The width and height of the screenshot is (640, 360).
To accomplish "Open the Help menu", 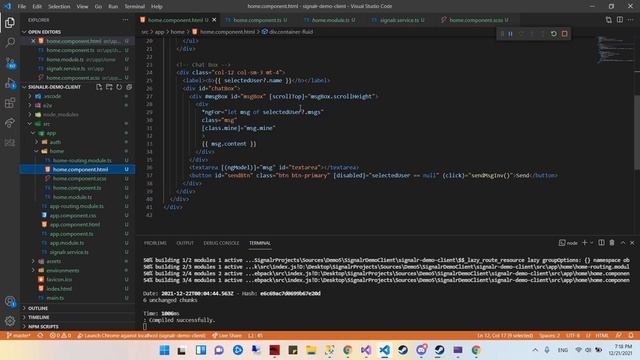I will [x=157, y=7].
